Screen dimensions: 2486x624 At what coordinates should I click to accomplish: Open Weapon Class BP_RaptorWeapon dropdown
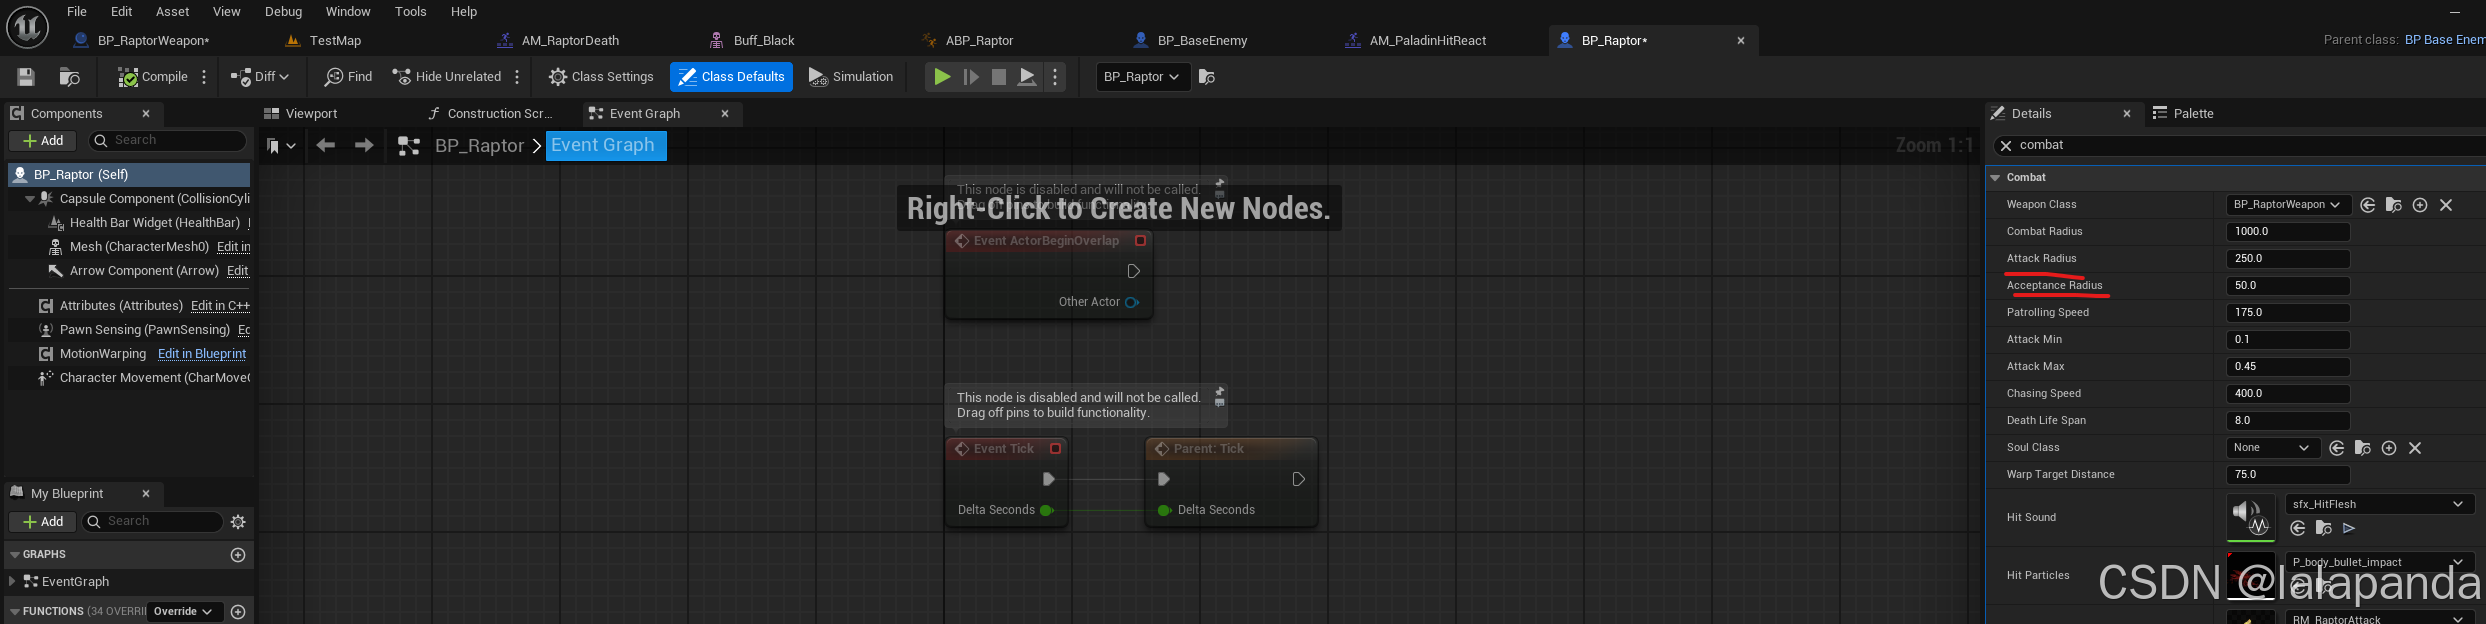[2287, 205]
